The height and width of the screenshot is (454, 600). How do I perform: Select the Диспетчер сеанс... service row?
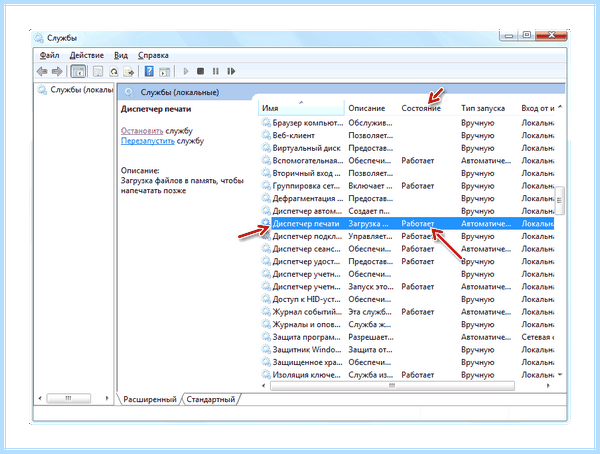408,249
